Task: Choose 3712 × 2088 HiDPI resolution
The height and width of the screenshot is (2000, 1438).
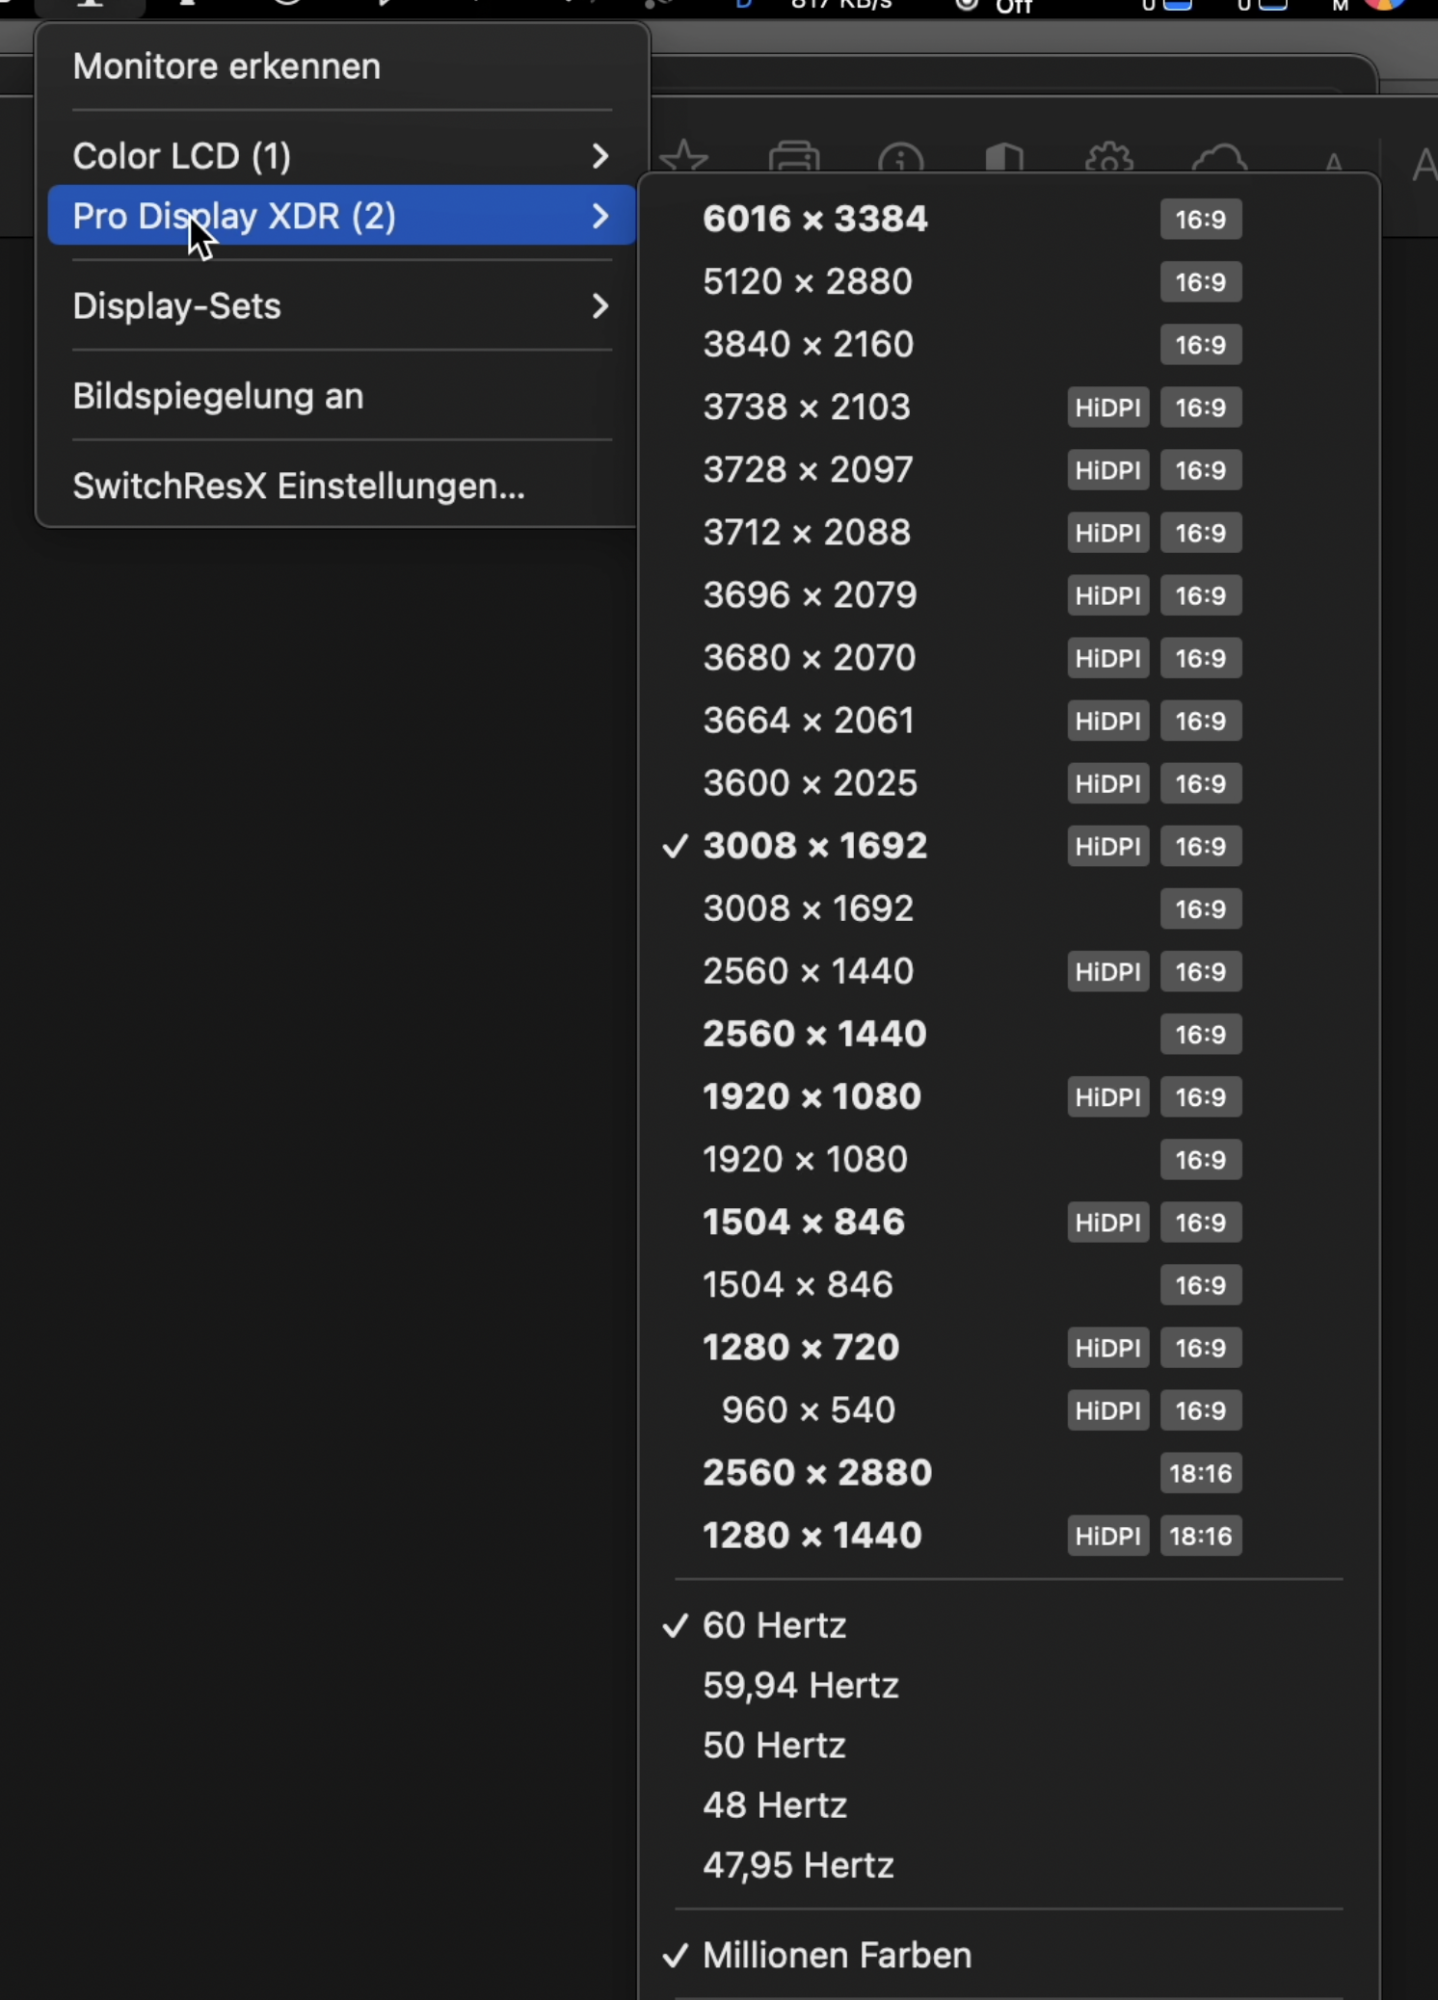Action: [1008, 533]
